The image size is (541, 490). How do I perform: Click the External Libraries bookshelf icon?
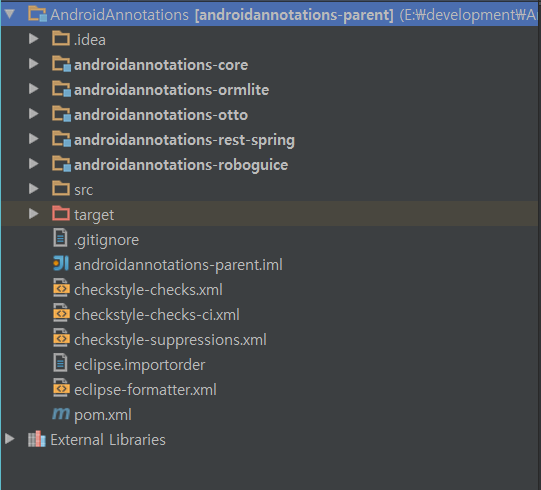[37, 439]
